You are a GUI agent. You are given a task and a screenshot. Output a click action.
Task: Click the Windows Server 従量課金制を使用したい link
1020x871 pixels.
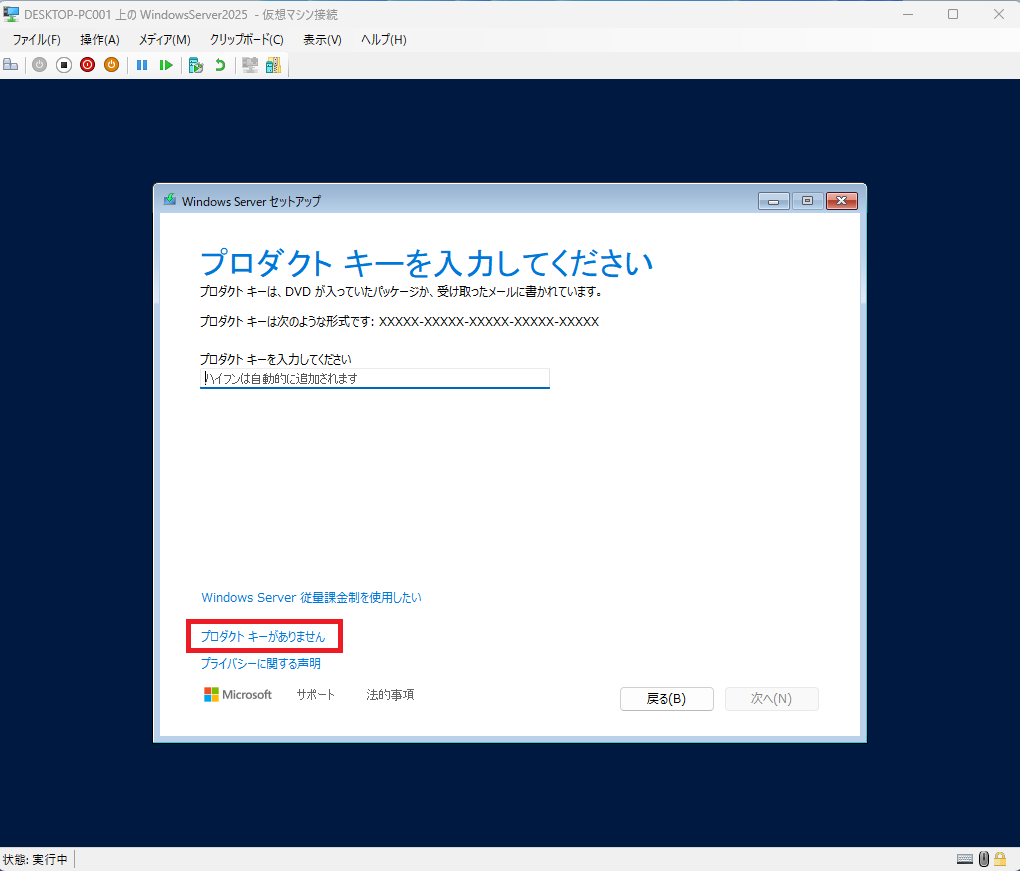[x=311, y=597]
